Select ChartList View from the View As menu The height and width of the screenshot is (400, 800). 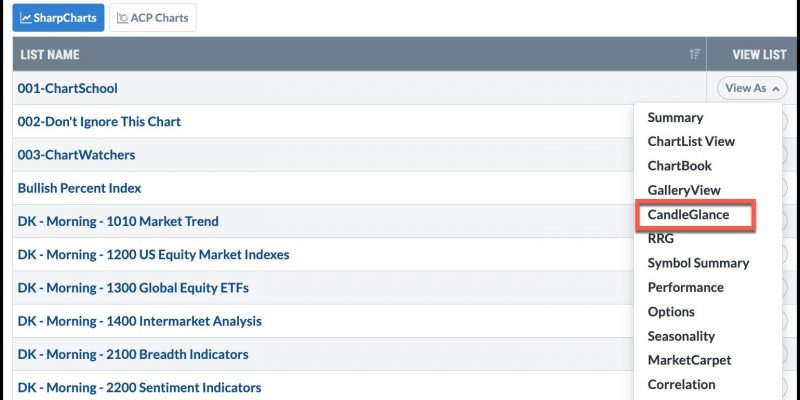(691, 141)
